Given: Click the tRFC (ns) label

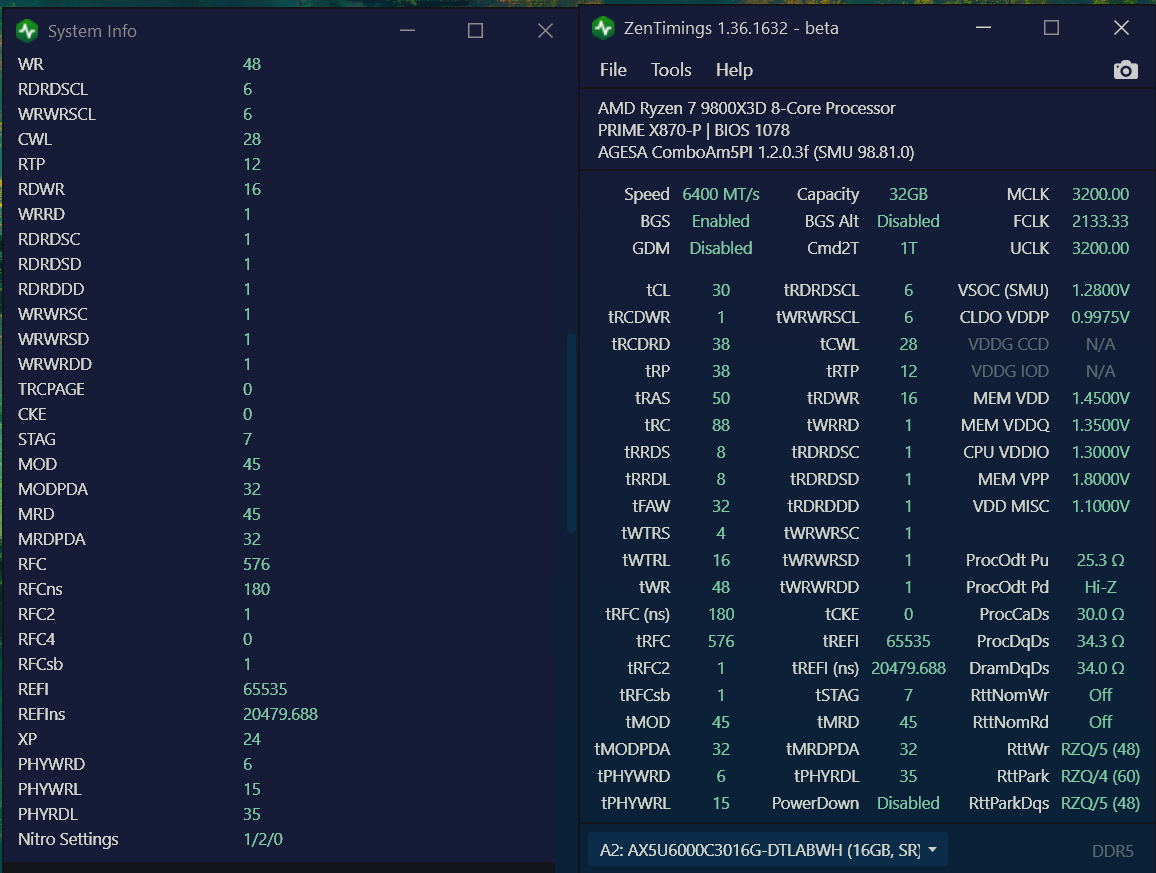Looking at the screenshot, I should (x=638, y=614).
